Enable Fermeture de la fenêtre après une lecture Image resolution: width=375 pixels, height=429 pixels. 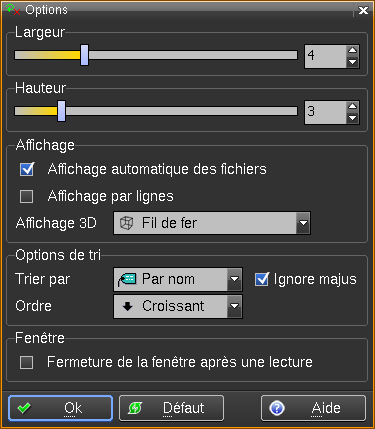(x=27, y=362)
